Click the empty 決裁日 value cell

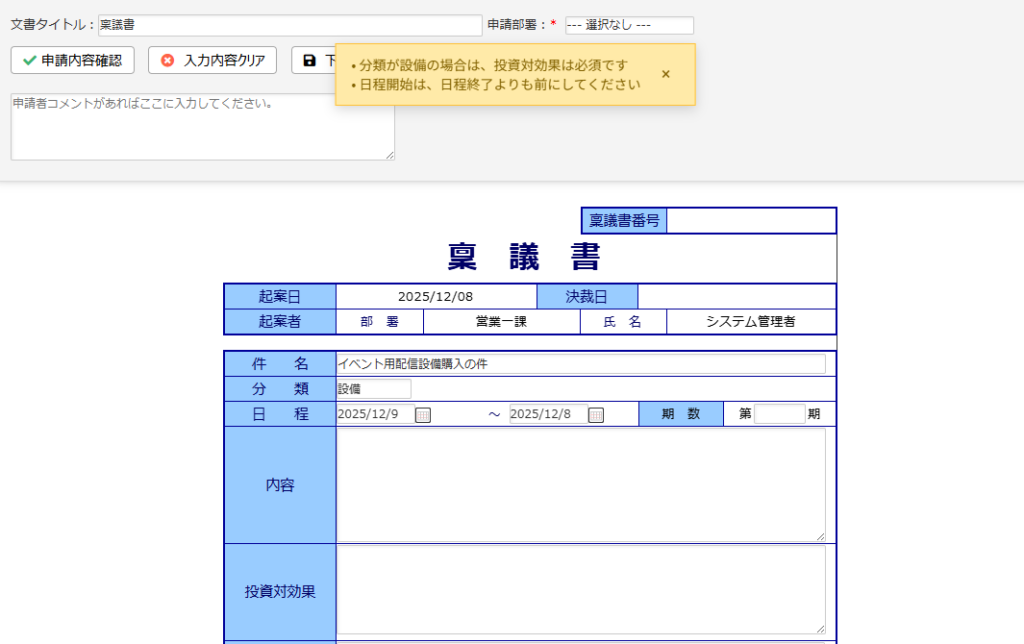pos(736,297)
